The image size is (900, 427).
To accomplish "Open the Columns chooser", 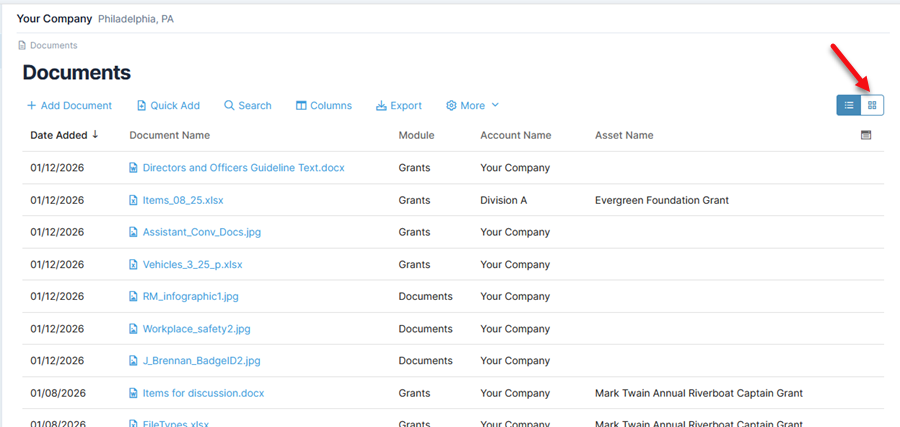I will pyautogui.click(x=323, y=106).
